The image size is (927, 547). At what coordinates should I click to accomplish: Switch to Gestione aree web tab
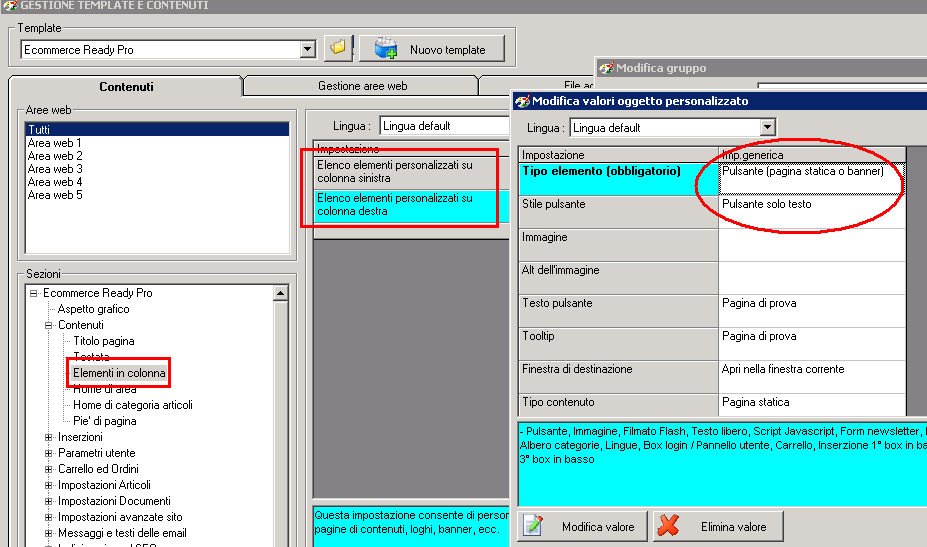[x=362, y=86]
